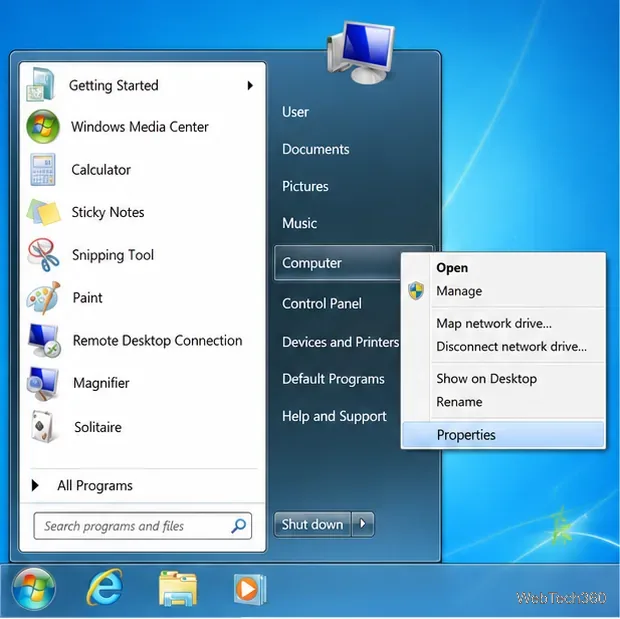Click the Getting Started label

pos(113,85)
